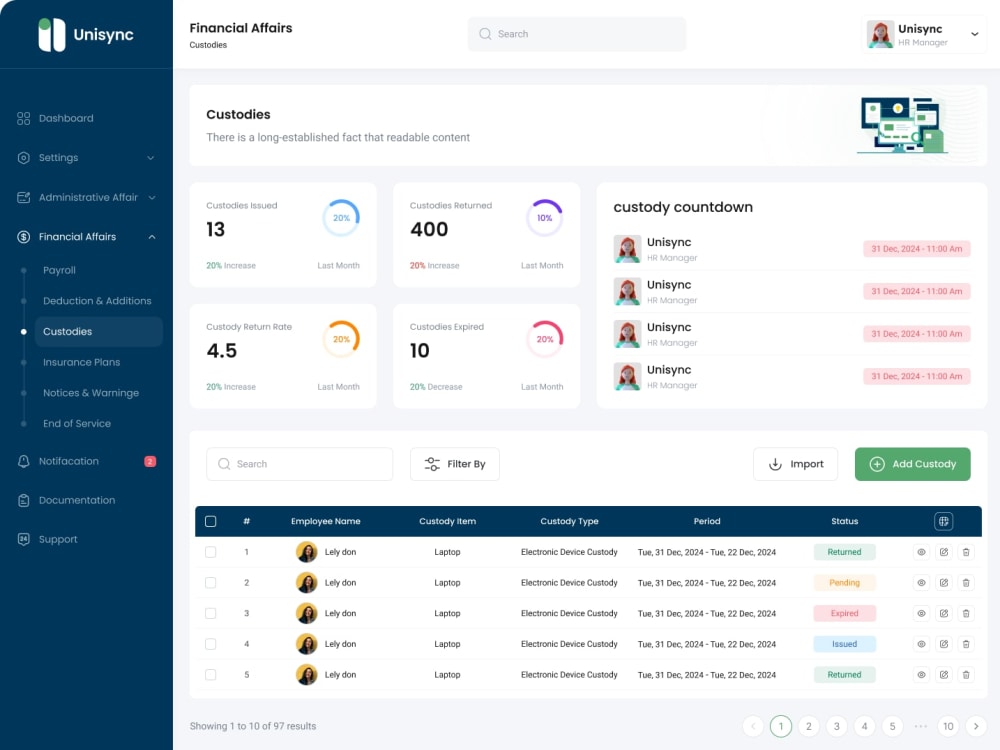This screenshot has width=1000, height=750.
Task: Open Deduction & Additions
Action: pos(97,301)
